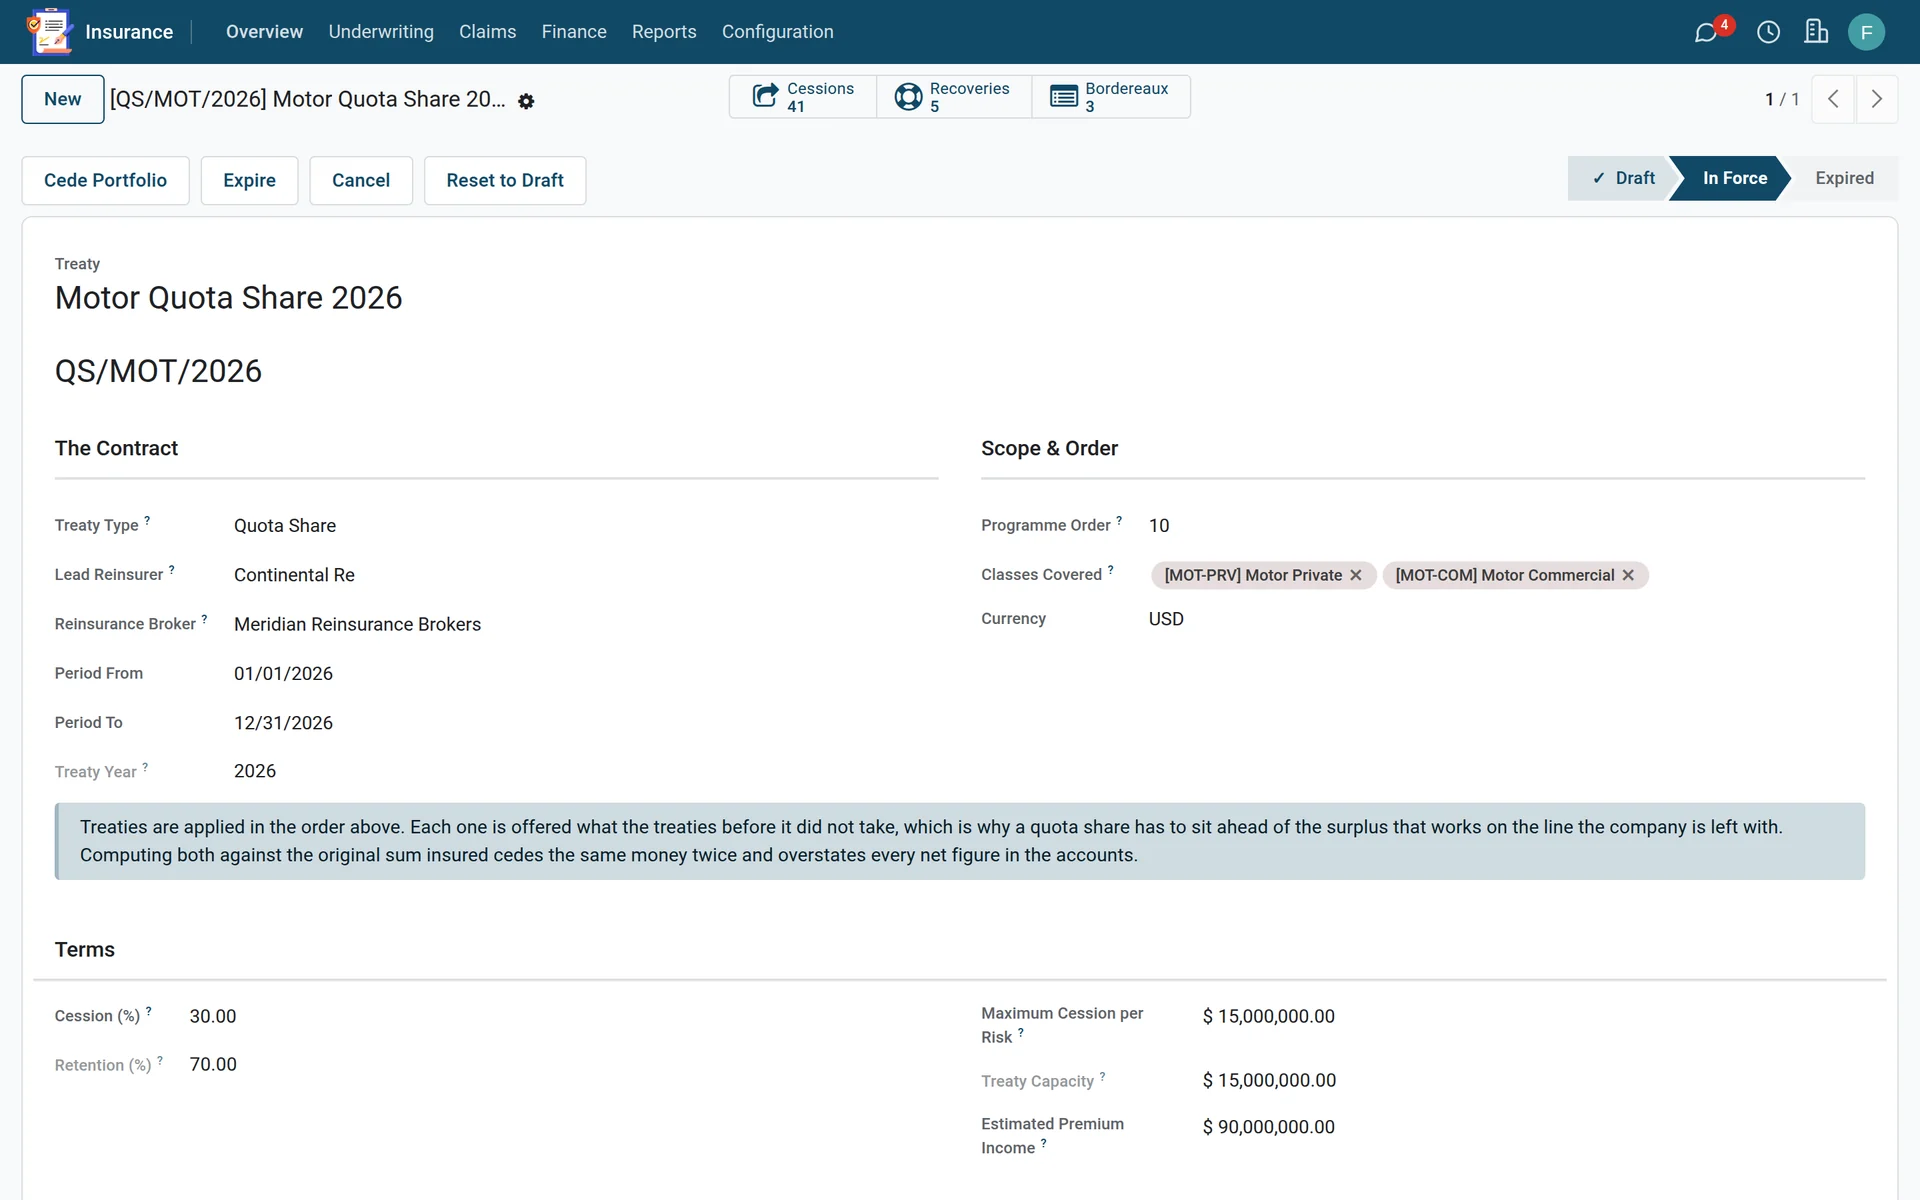Open the gear actions menu by the record title
Viewport: 1920px width, 1200px height.
tap(526, 101)
